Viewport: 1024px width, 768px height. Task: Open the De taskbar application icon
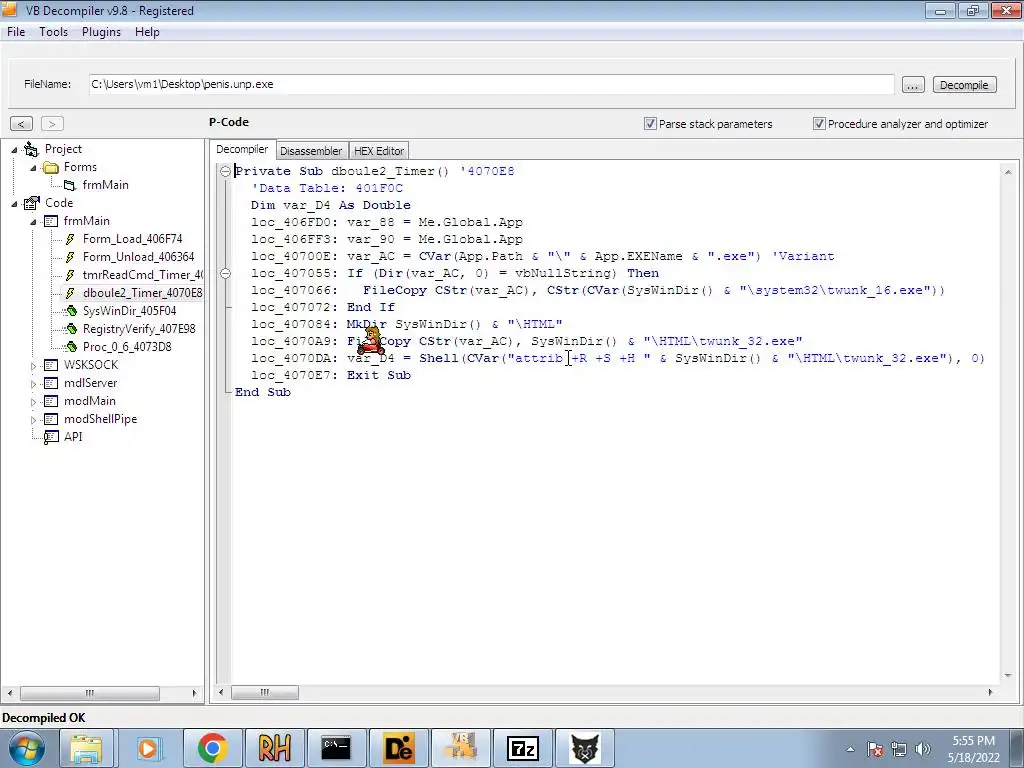(x=398, y=748)
